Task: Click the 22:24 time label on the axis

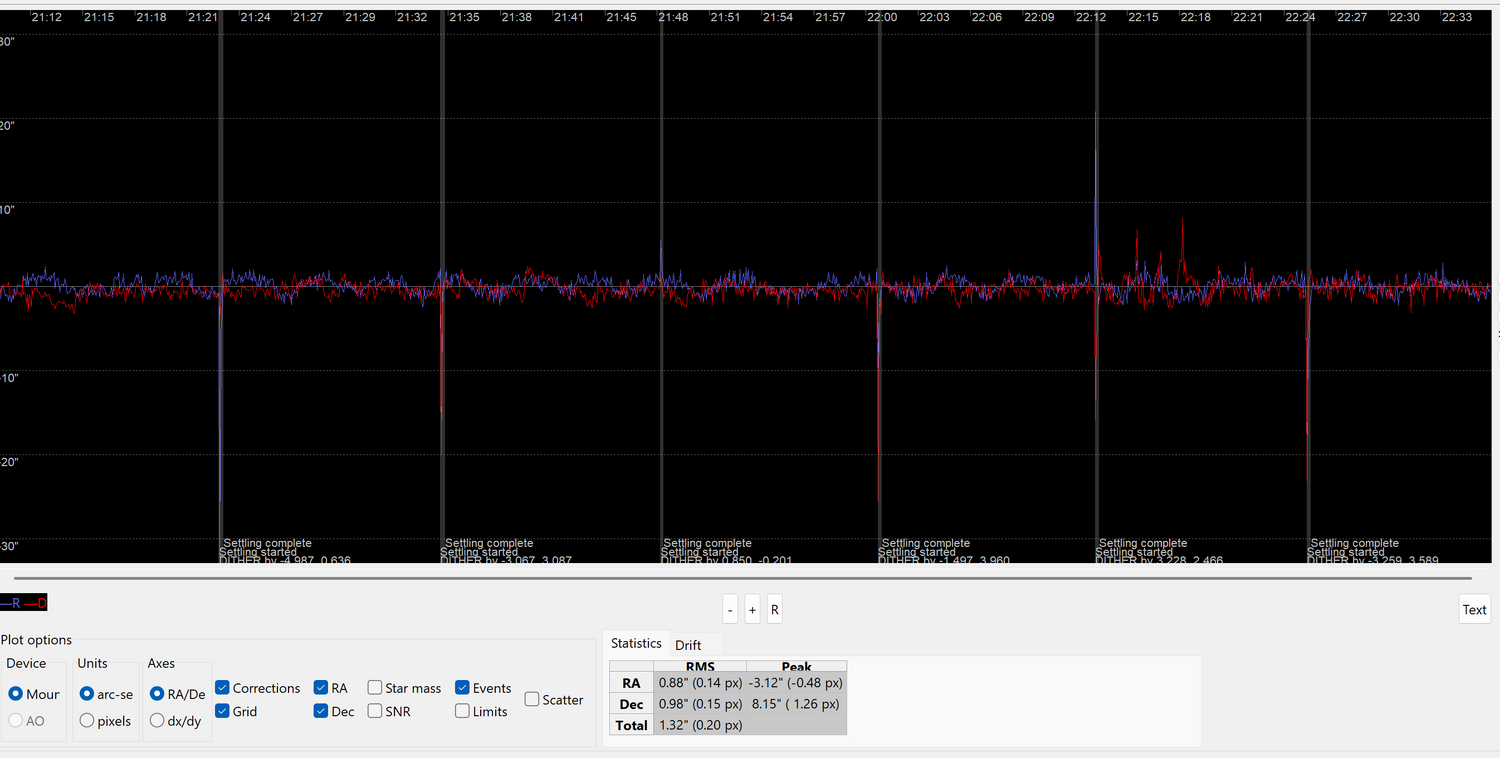Action: (x=1300, y=17)
